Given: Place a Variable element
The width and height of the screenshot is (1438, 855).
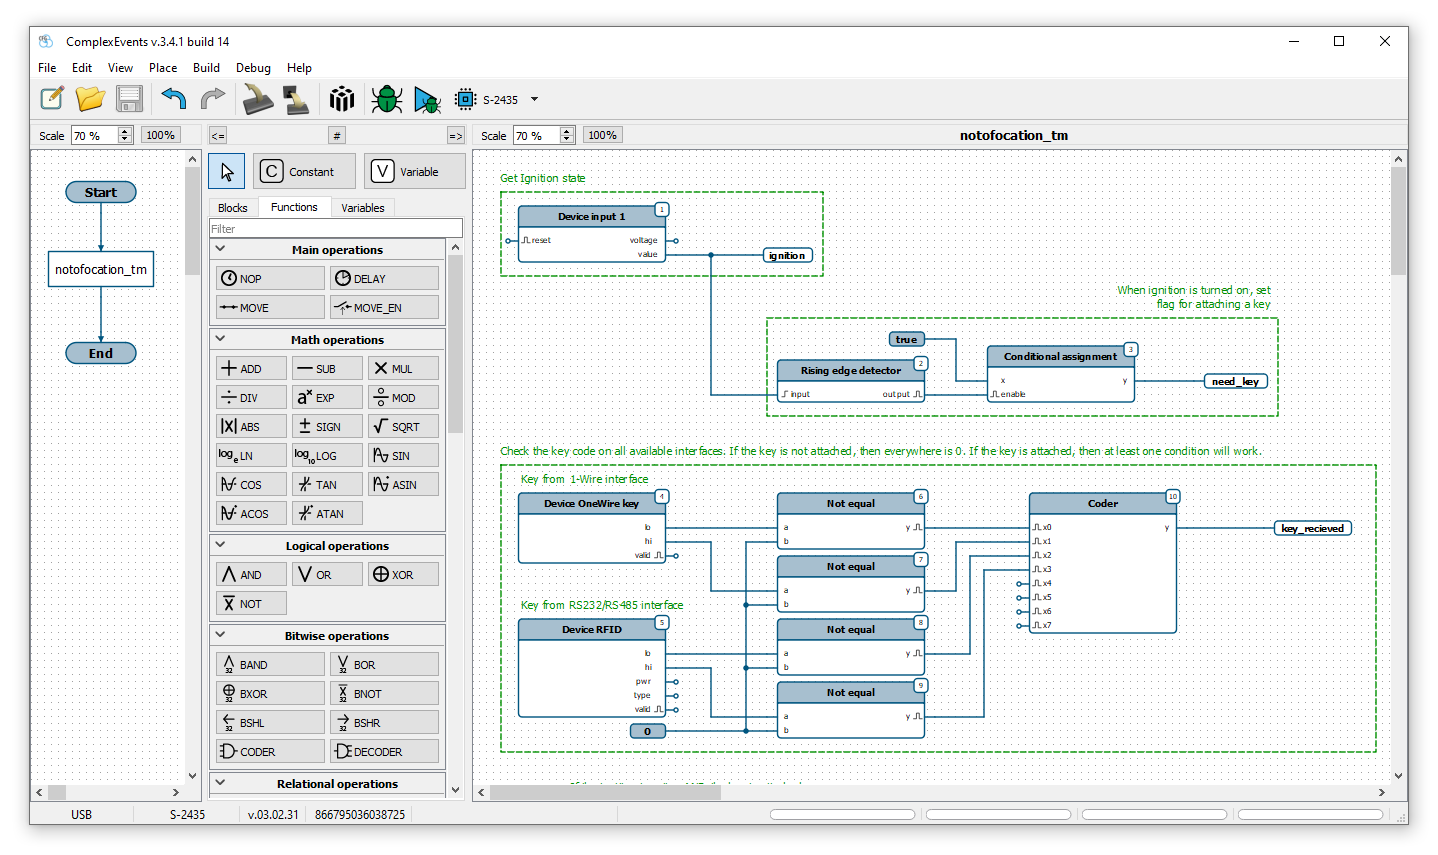Looking at the screenshot, I should (x=414, y=171).
